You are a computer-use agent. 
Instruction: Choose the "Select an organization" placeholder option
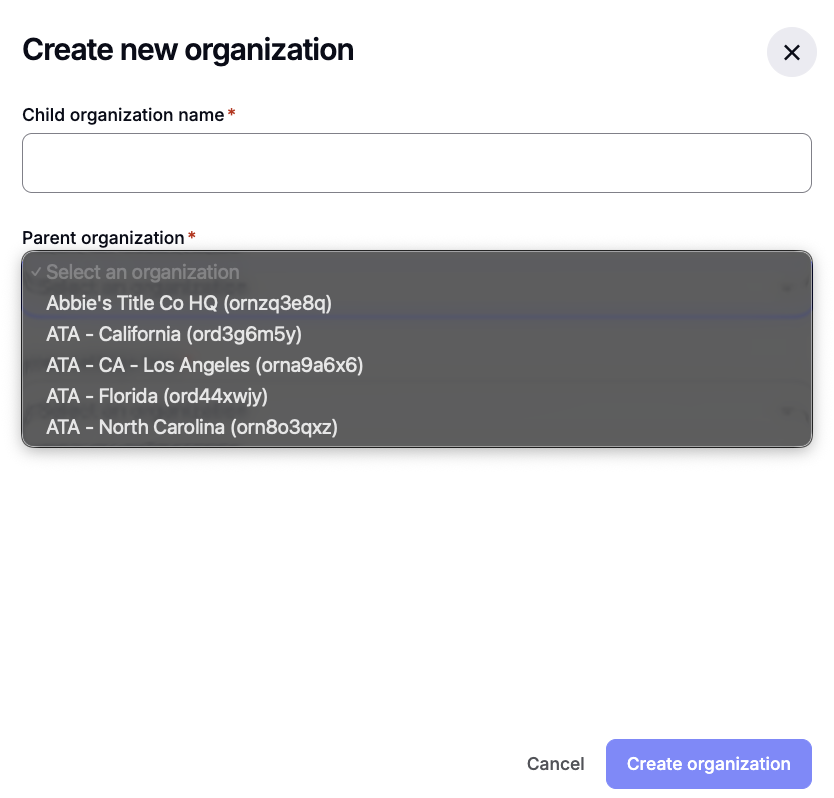142,271
